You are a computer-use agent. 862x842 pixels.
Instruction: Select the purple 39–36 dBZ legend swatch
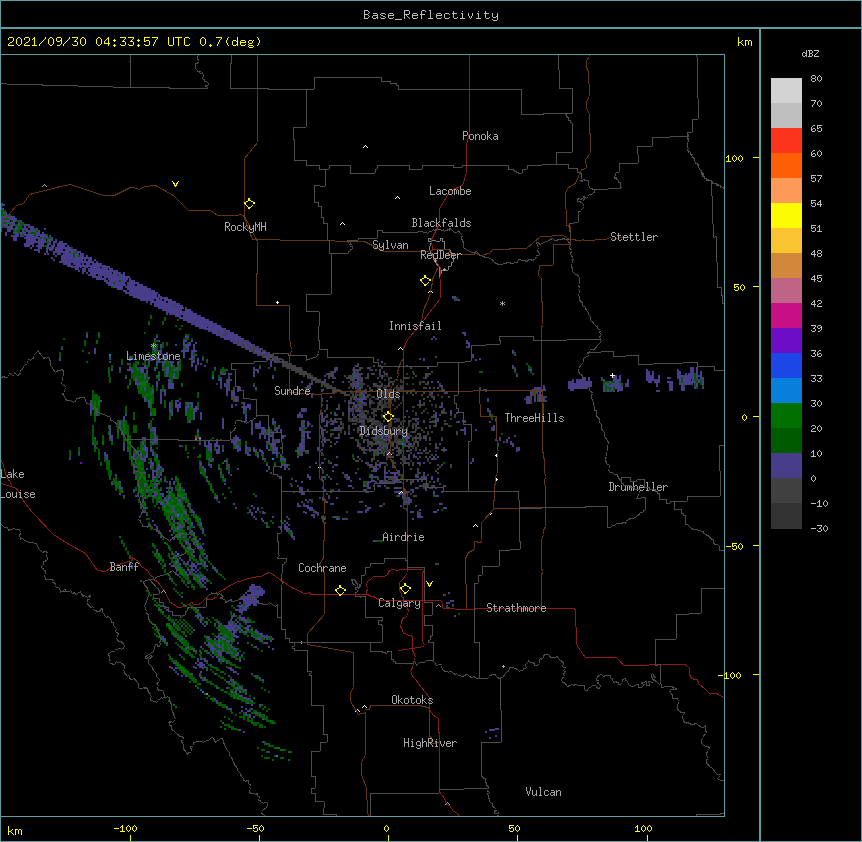(786, 340)
